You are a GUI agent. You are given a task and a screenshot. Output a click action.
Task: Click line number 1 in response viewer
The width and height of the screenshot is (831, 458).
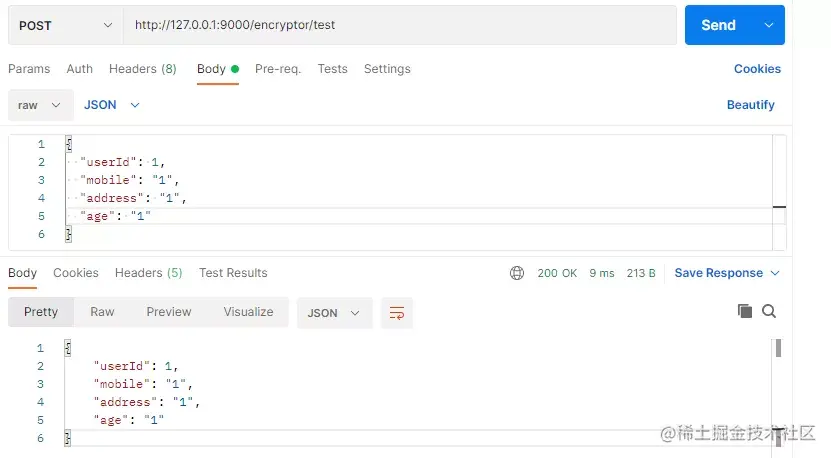40,348
